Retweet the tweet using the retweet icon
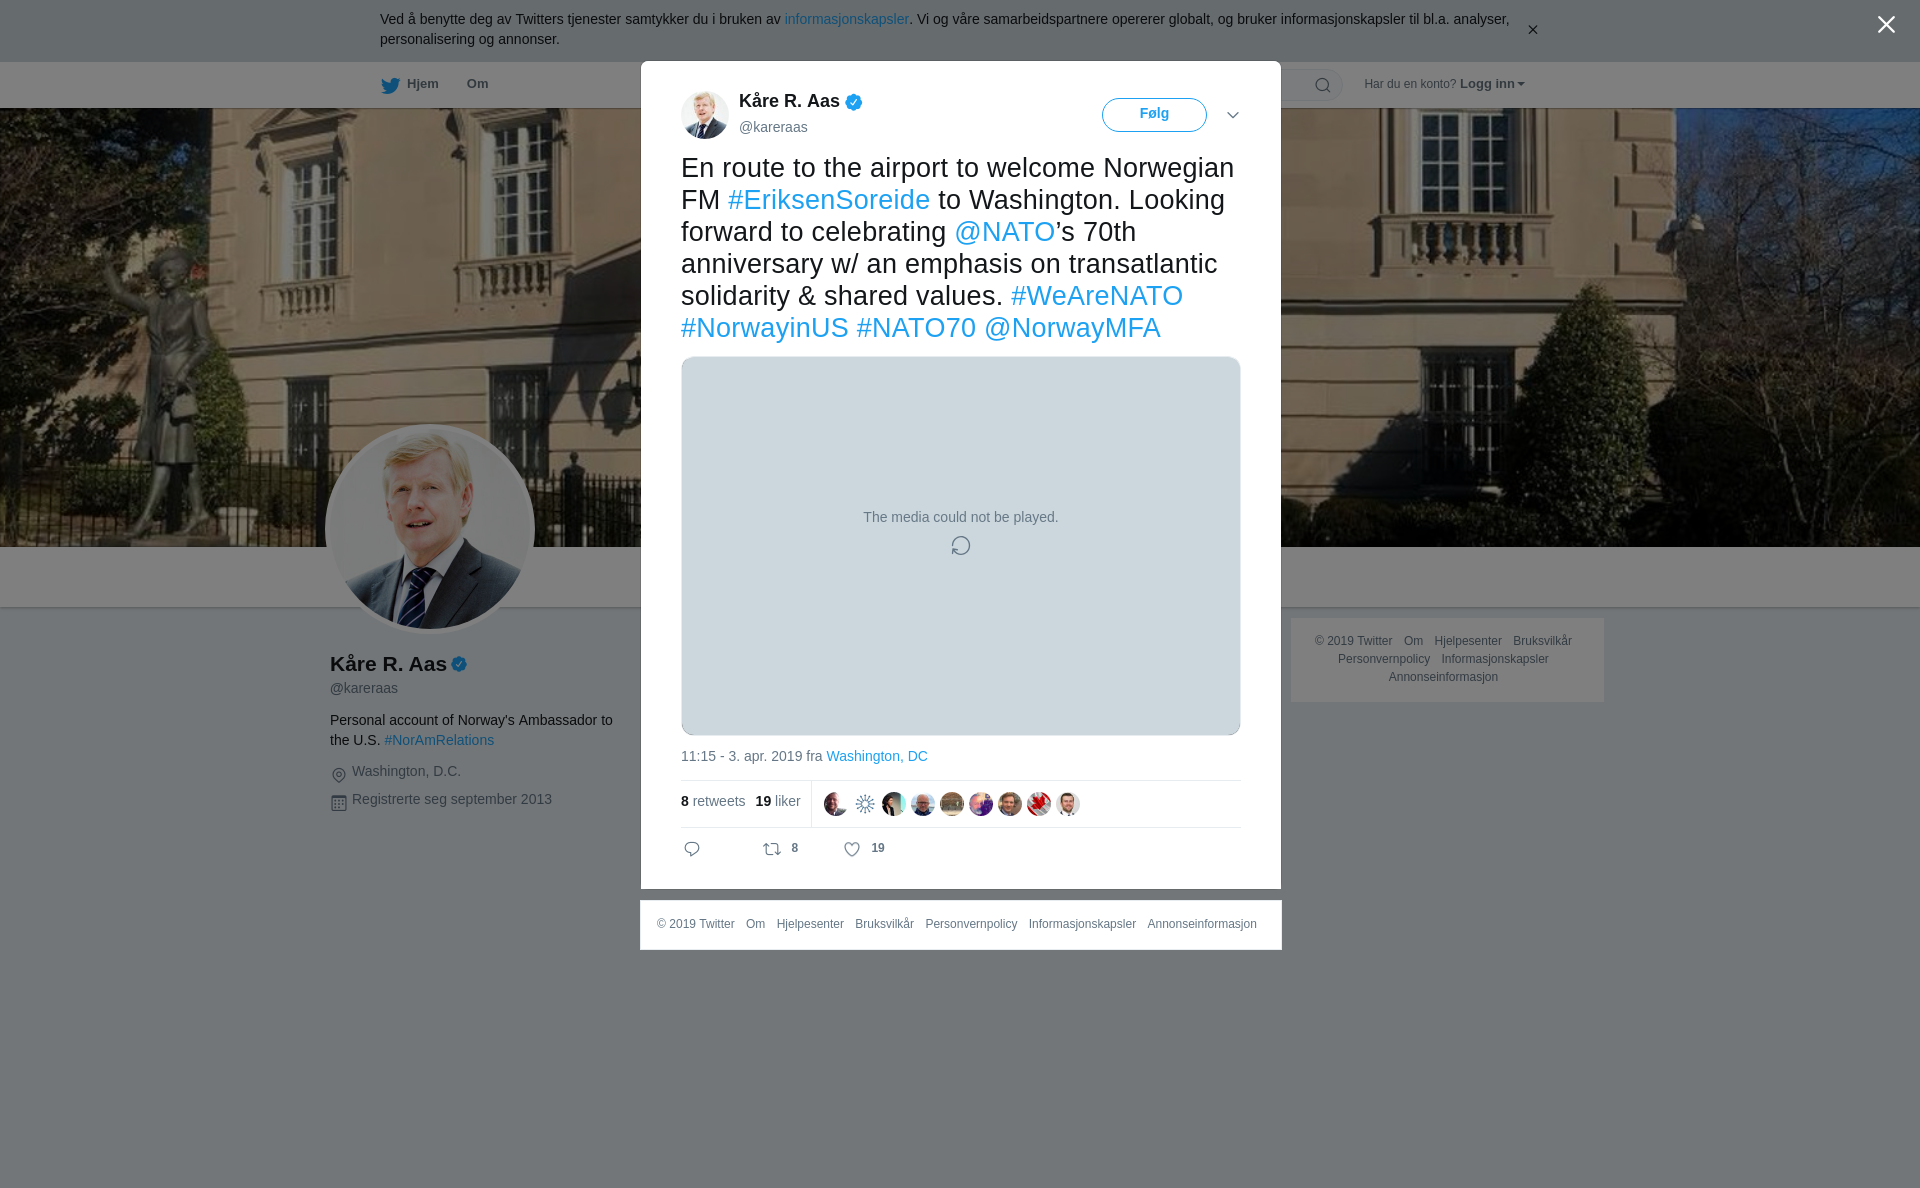This screenshot has height=1188, width=1920. (772, 849)
